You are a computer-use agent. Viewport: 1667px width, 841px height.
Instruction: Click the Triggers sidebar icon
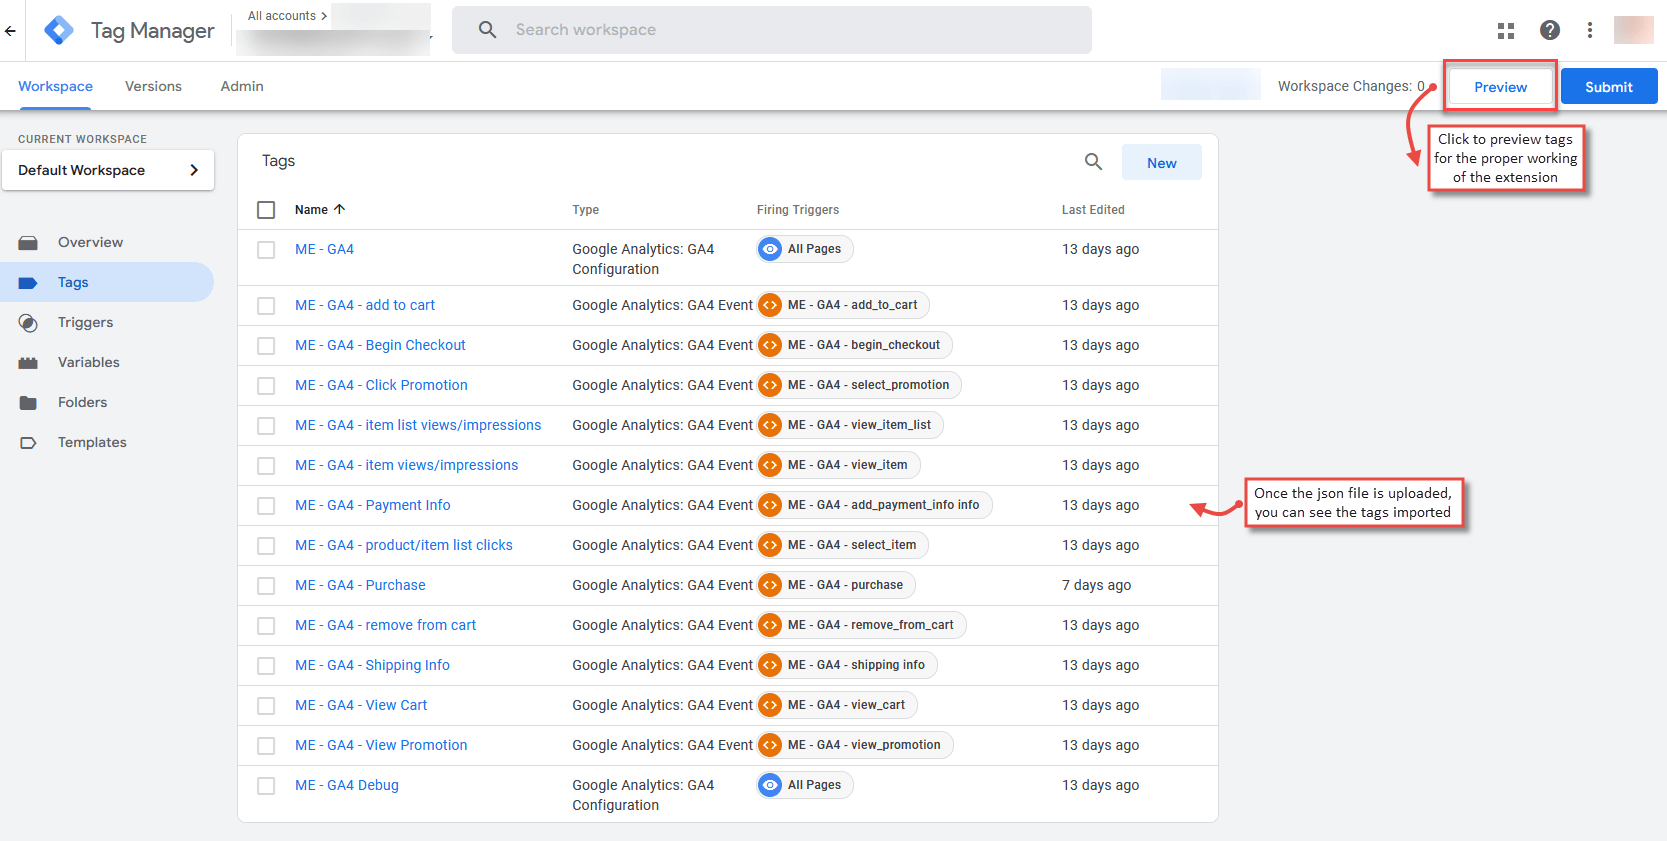click(x=28, y=323)
